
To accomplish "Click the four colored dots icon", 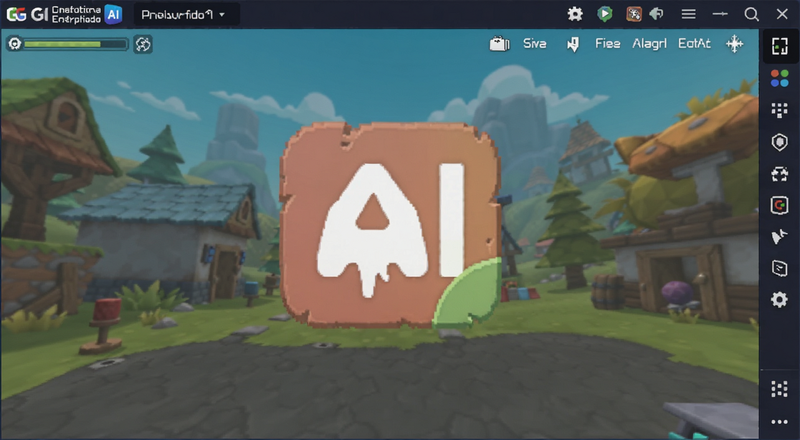I will coord(780,78).
